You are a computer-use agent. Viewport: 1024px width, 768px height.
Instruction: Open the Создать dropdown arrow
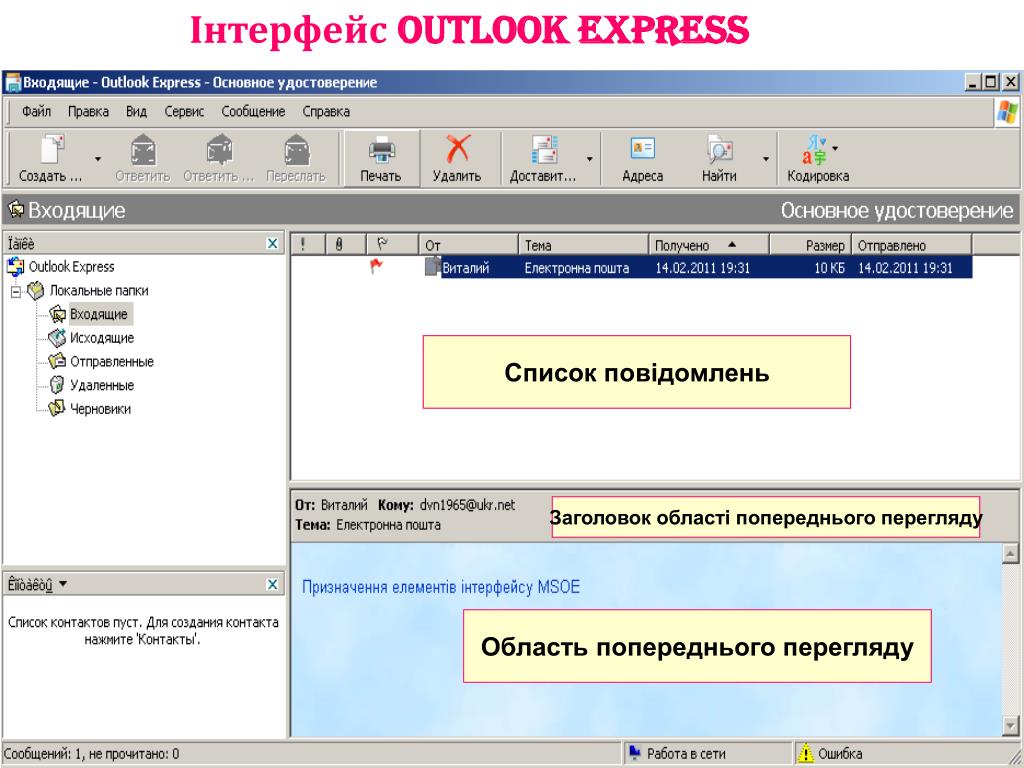98,159
